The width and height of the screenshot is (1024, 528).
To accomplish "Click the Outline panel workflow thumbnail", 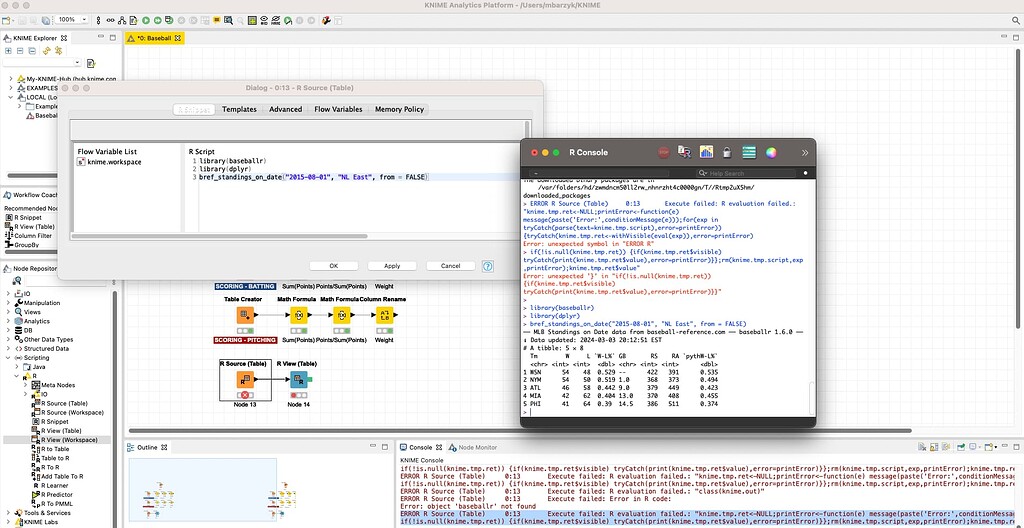I will pos(202,491).
